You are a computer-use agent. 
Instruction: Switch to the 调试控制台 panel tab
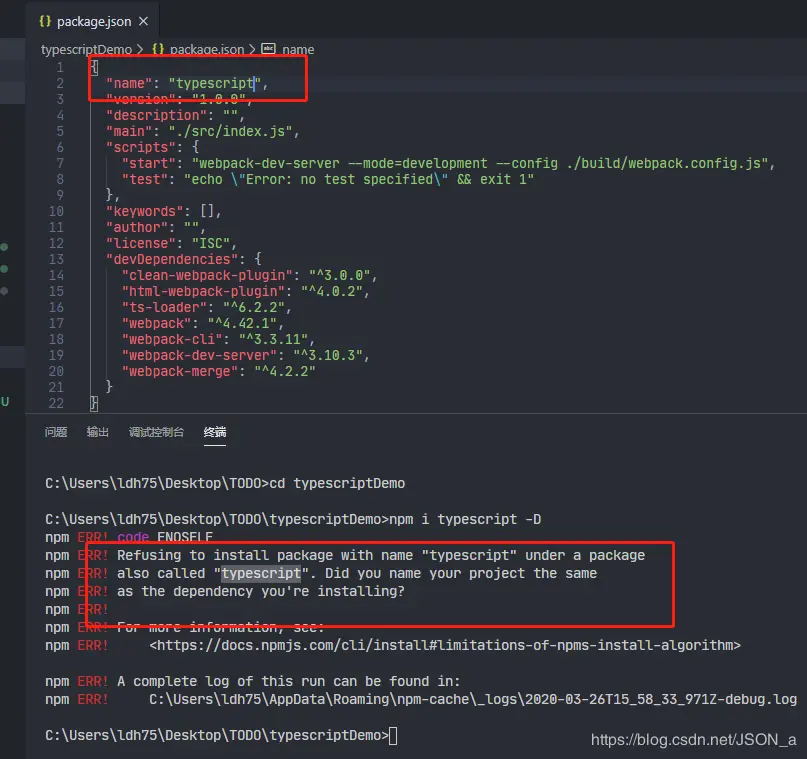(156, 432)
